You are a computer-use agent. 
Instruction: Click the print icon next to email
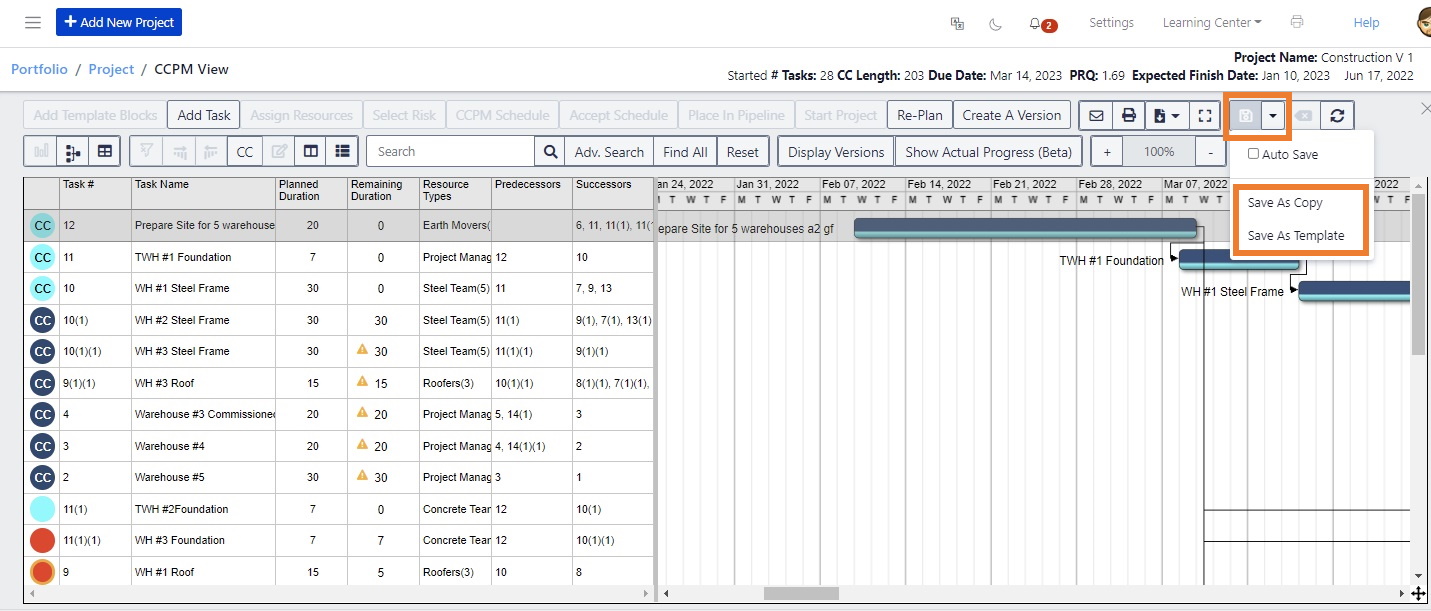click(1129, 115)
